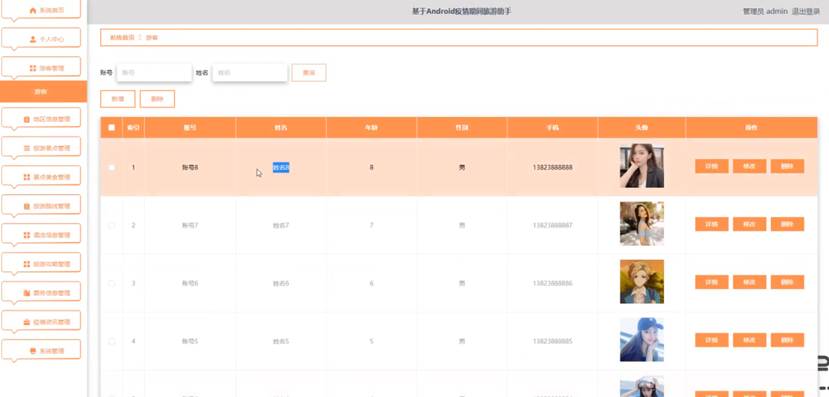Open 详情 for the 账号5 row
This screenshot has width=829, height=397.
coord(712,340)
